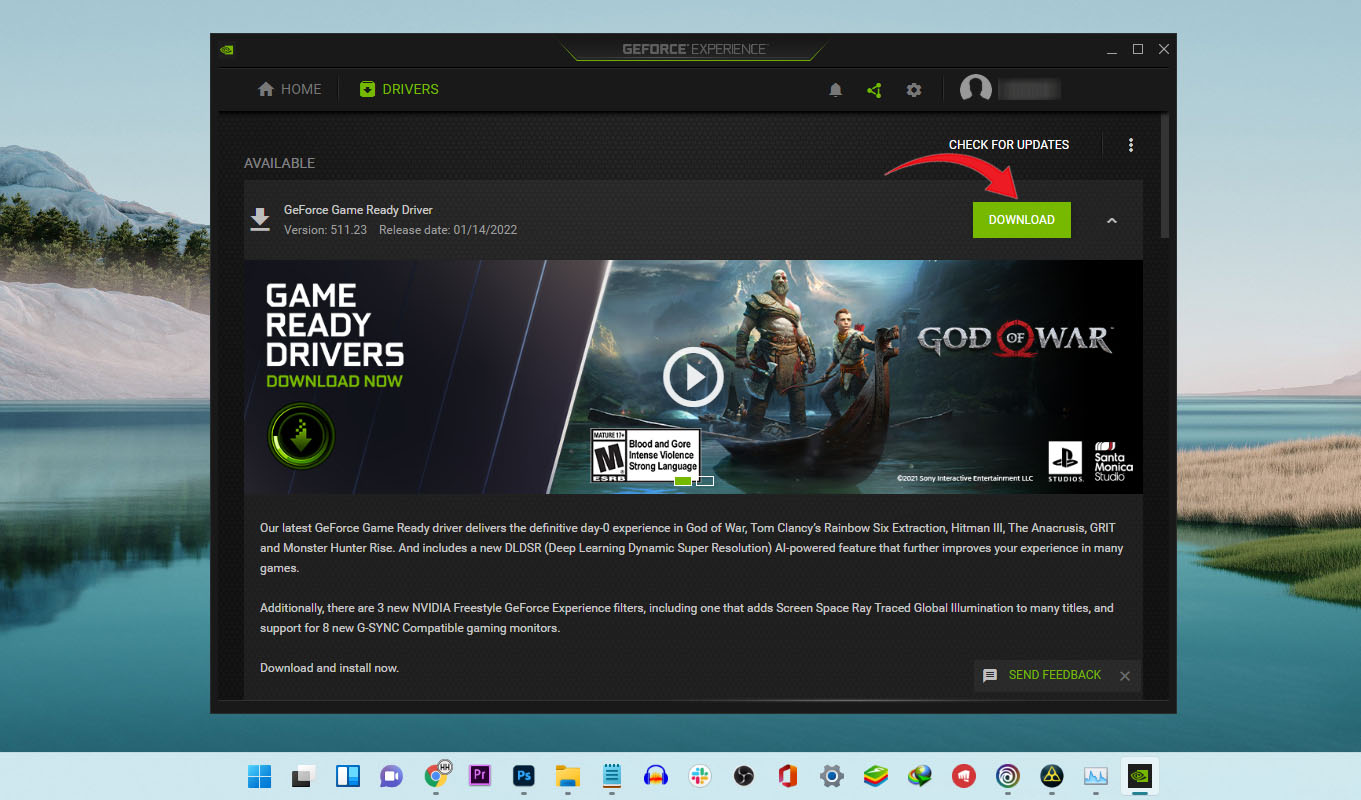Click the 'Download and install now.' text
This screenshot has height=800, width=1361.
tap(329, 668)
